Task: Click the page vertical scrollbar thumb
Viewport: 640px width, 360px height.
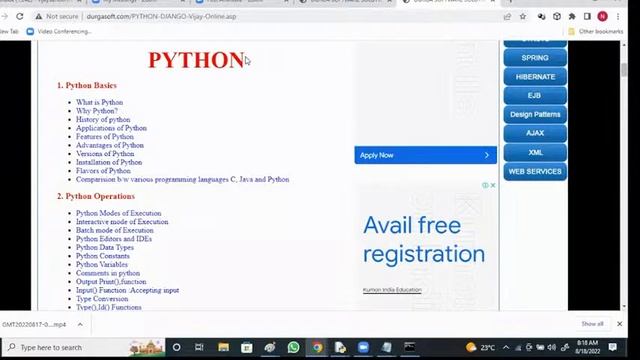Action: point(624,70)
